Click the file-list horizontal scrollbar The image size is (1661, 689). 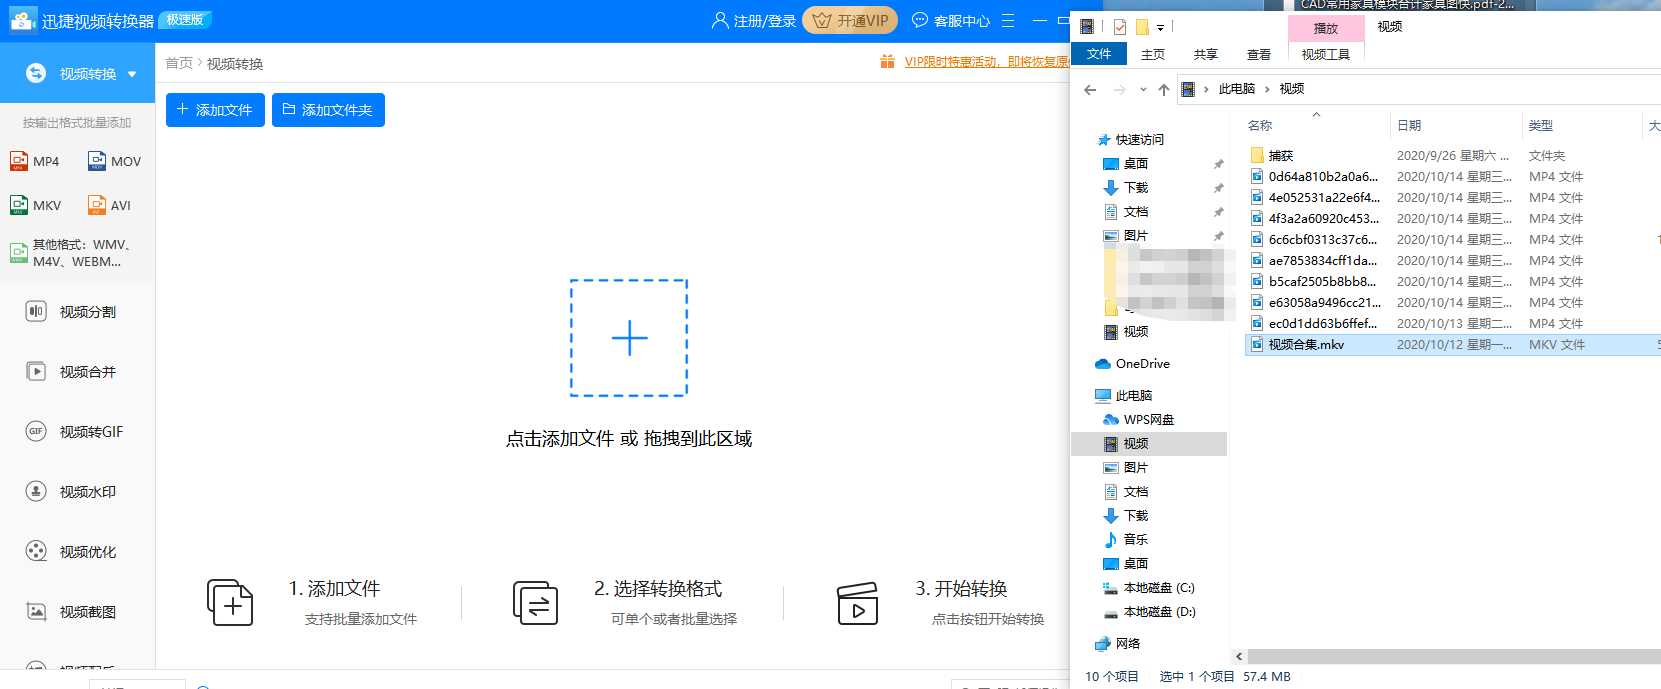click(1454, 657)
